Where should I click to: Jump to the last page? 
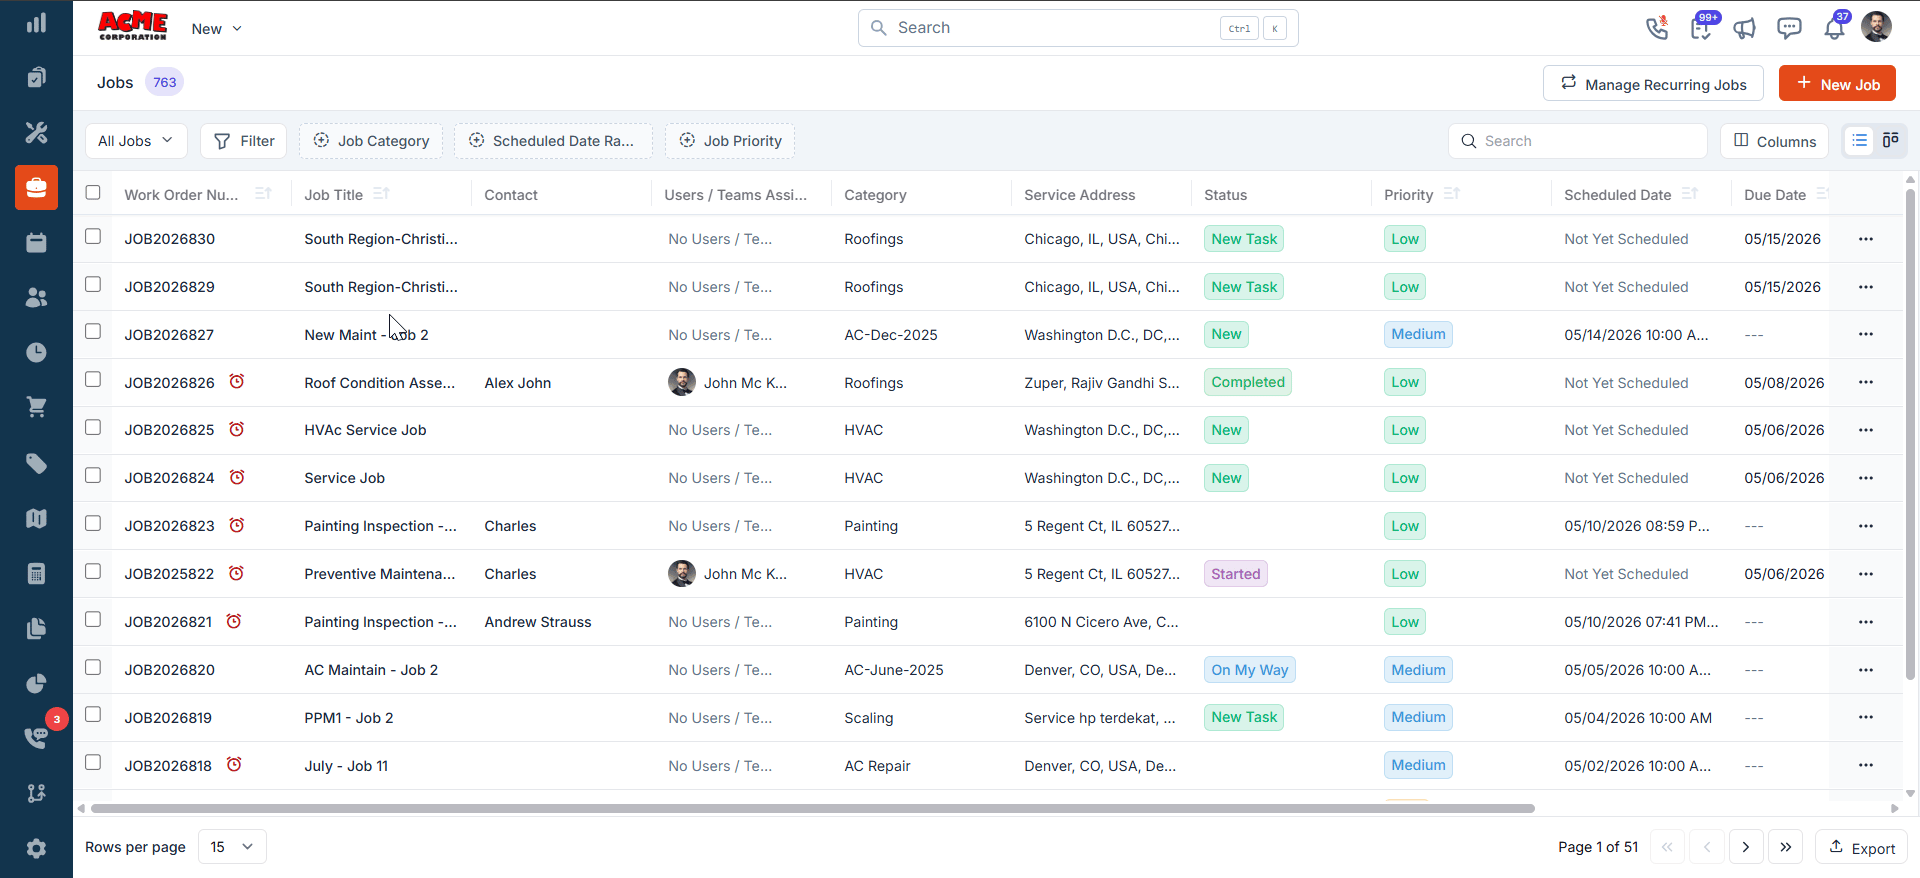(x=1786, y=847)
